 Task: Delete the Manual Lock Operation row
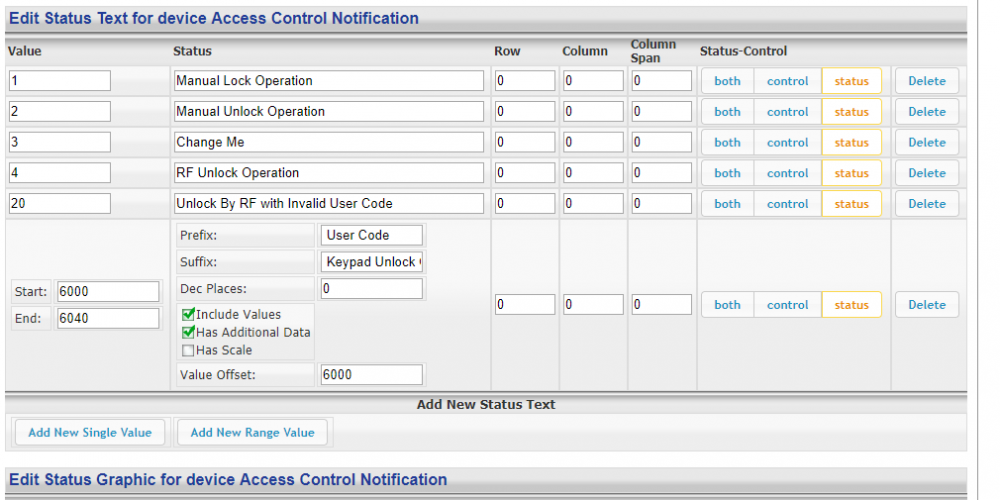pos(926,81)
